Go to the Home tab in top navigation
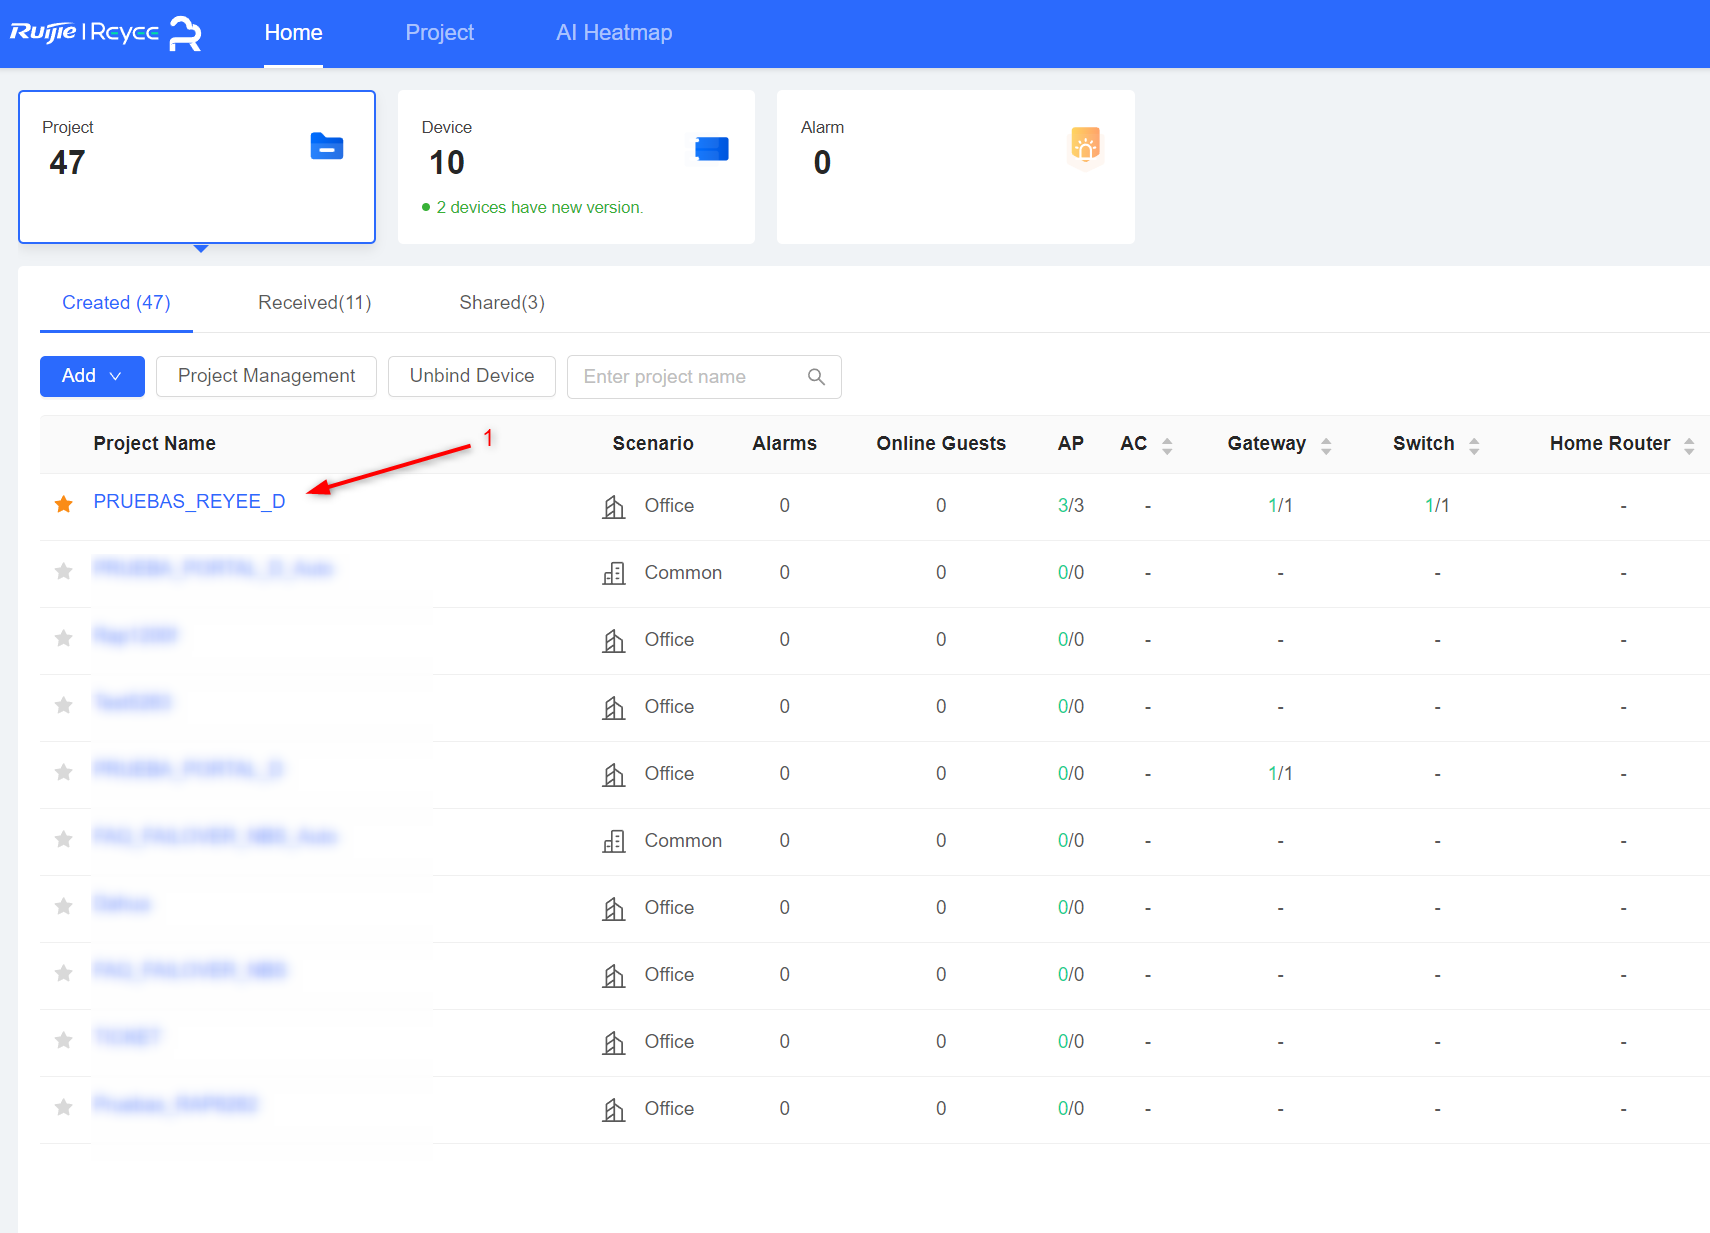The image size is (1710, 1233). pos(293,33)
